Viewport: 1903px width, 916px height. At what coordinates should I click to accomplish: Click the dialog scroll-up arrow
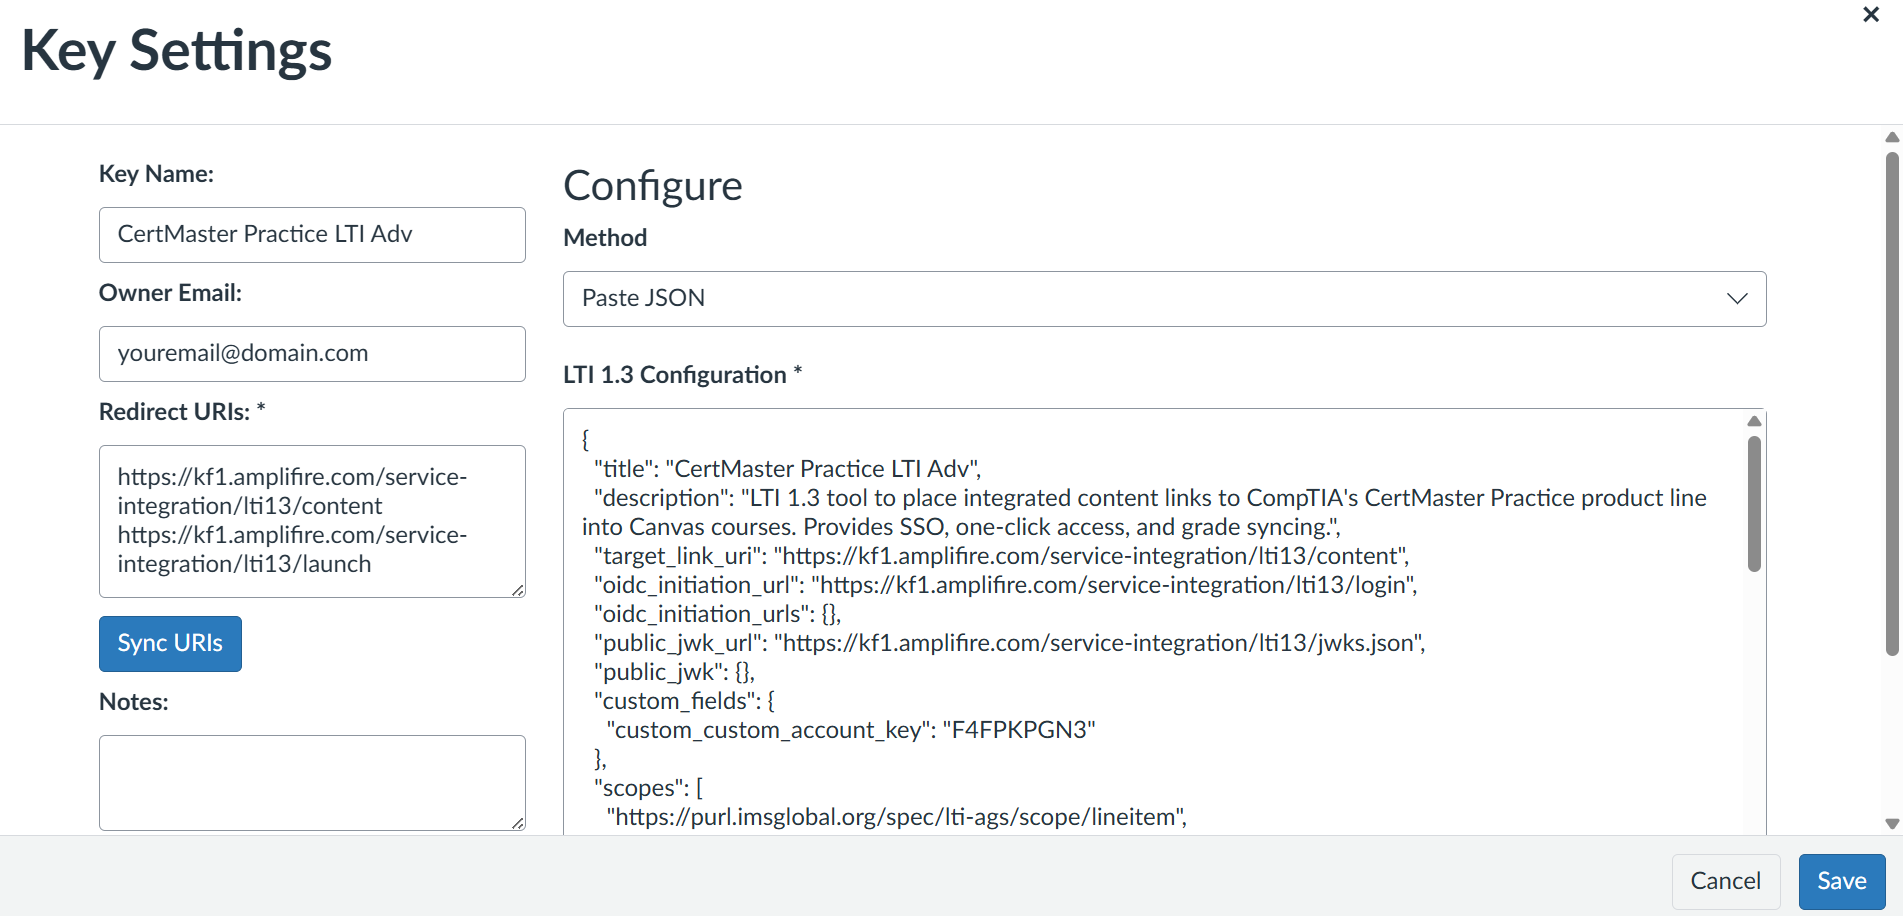click(x=1892, y=137)
